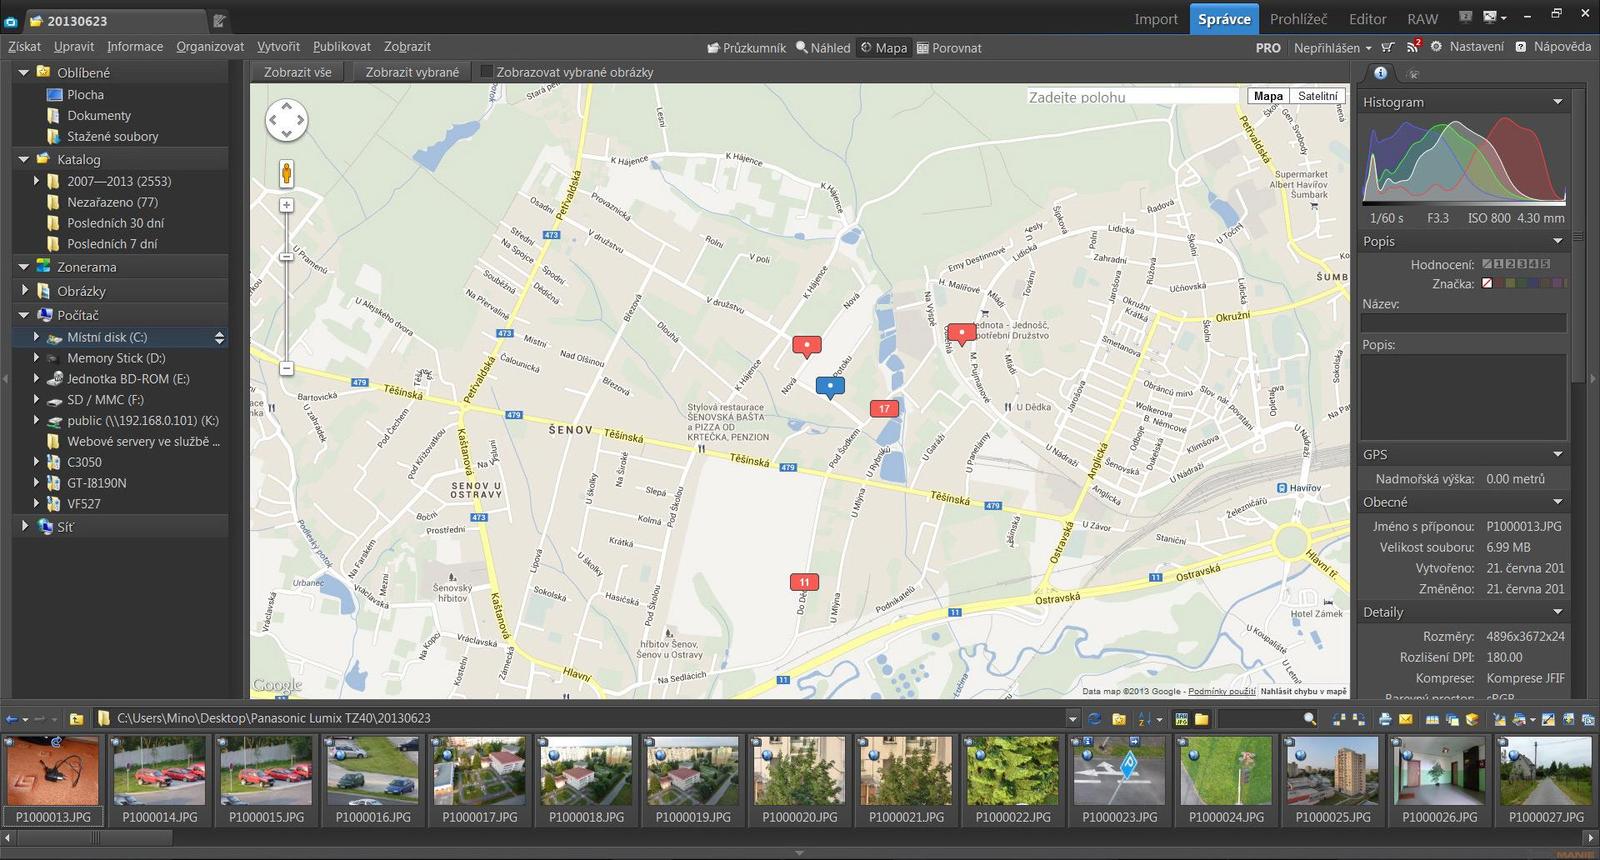Select the Mapa map type
The image size is (1600, 860).
pyautogui.click(x=1268, y=96)
